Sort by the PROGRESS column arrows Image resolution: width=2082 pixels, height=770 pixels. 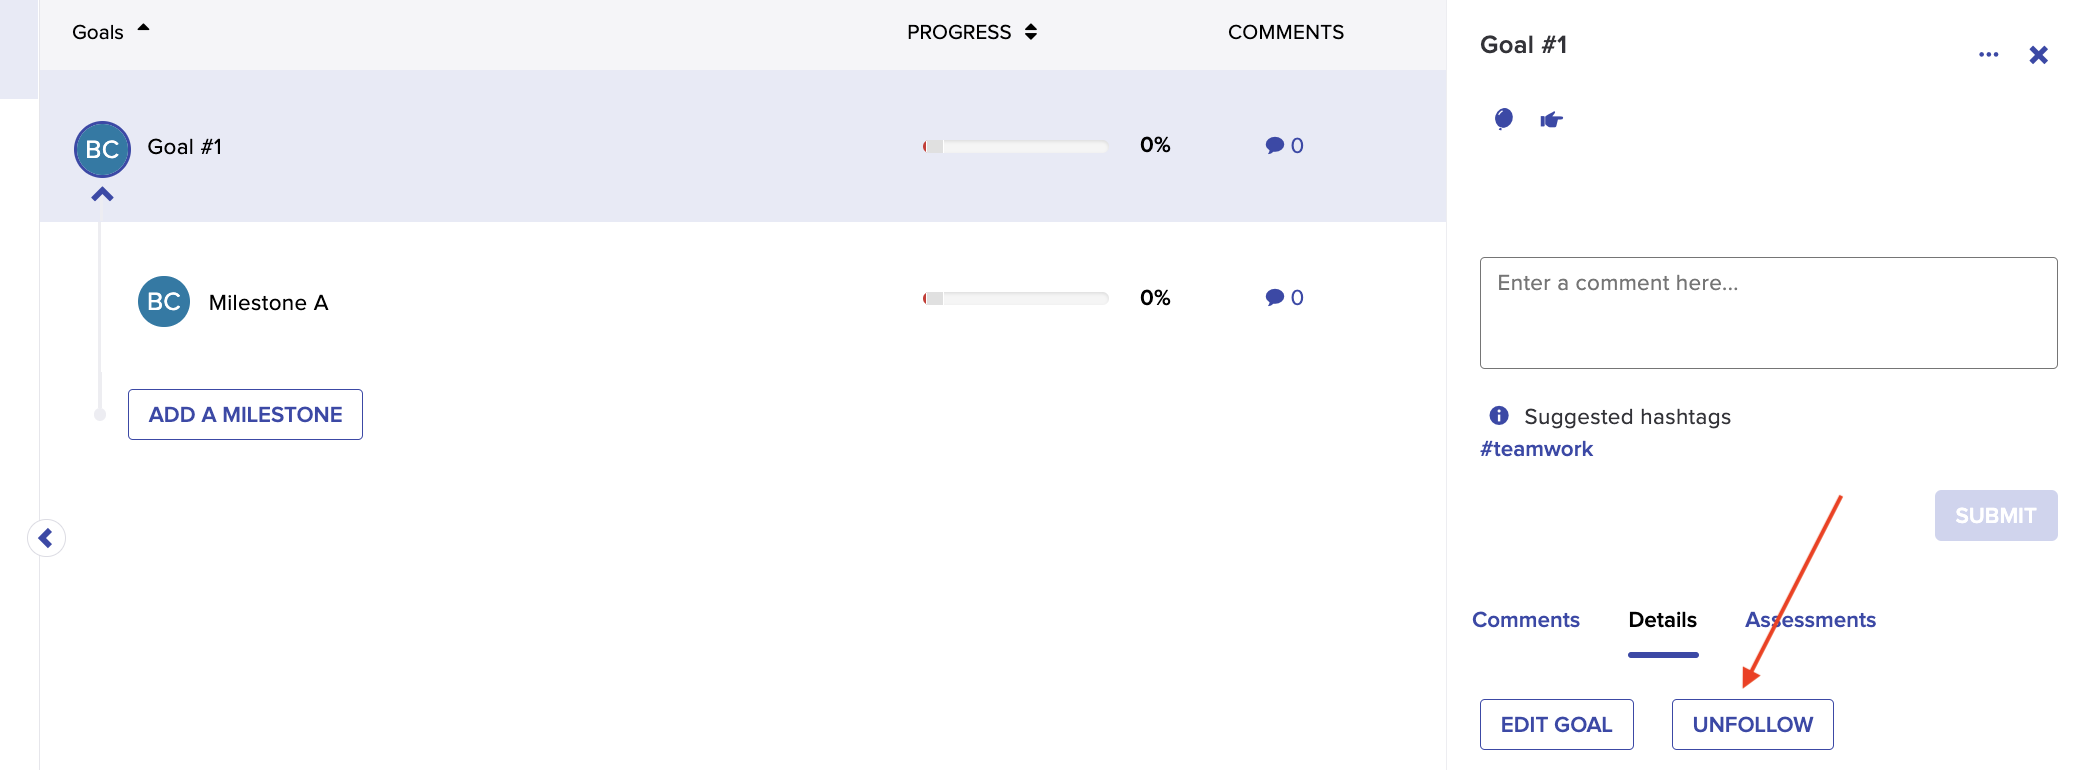1031,32
